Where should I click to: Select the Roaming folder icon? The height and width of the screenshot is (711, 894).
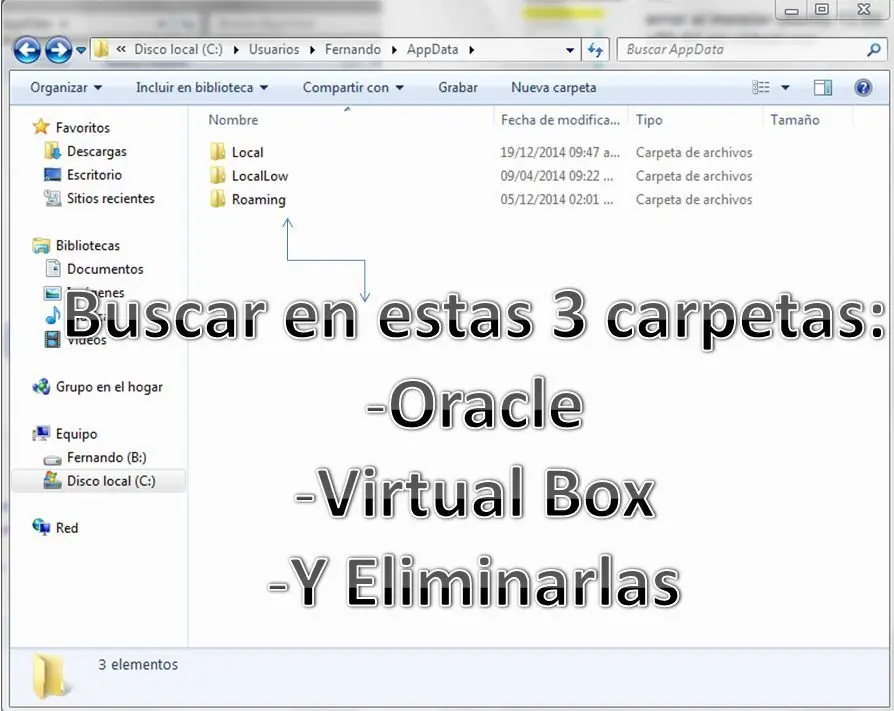click(218, 199)
